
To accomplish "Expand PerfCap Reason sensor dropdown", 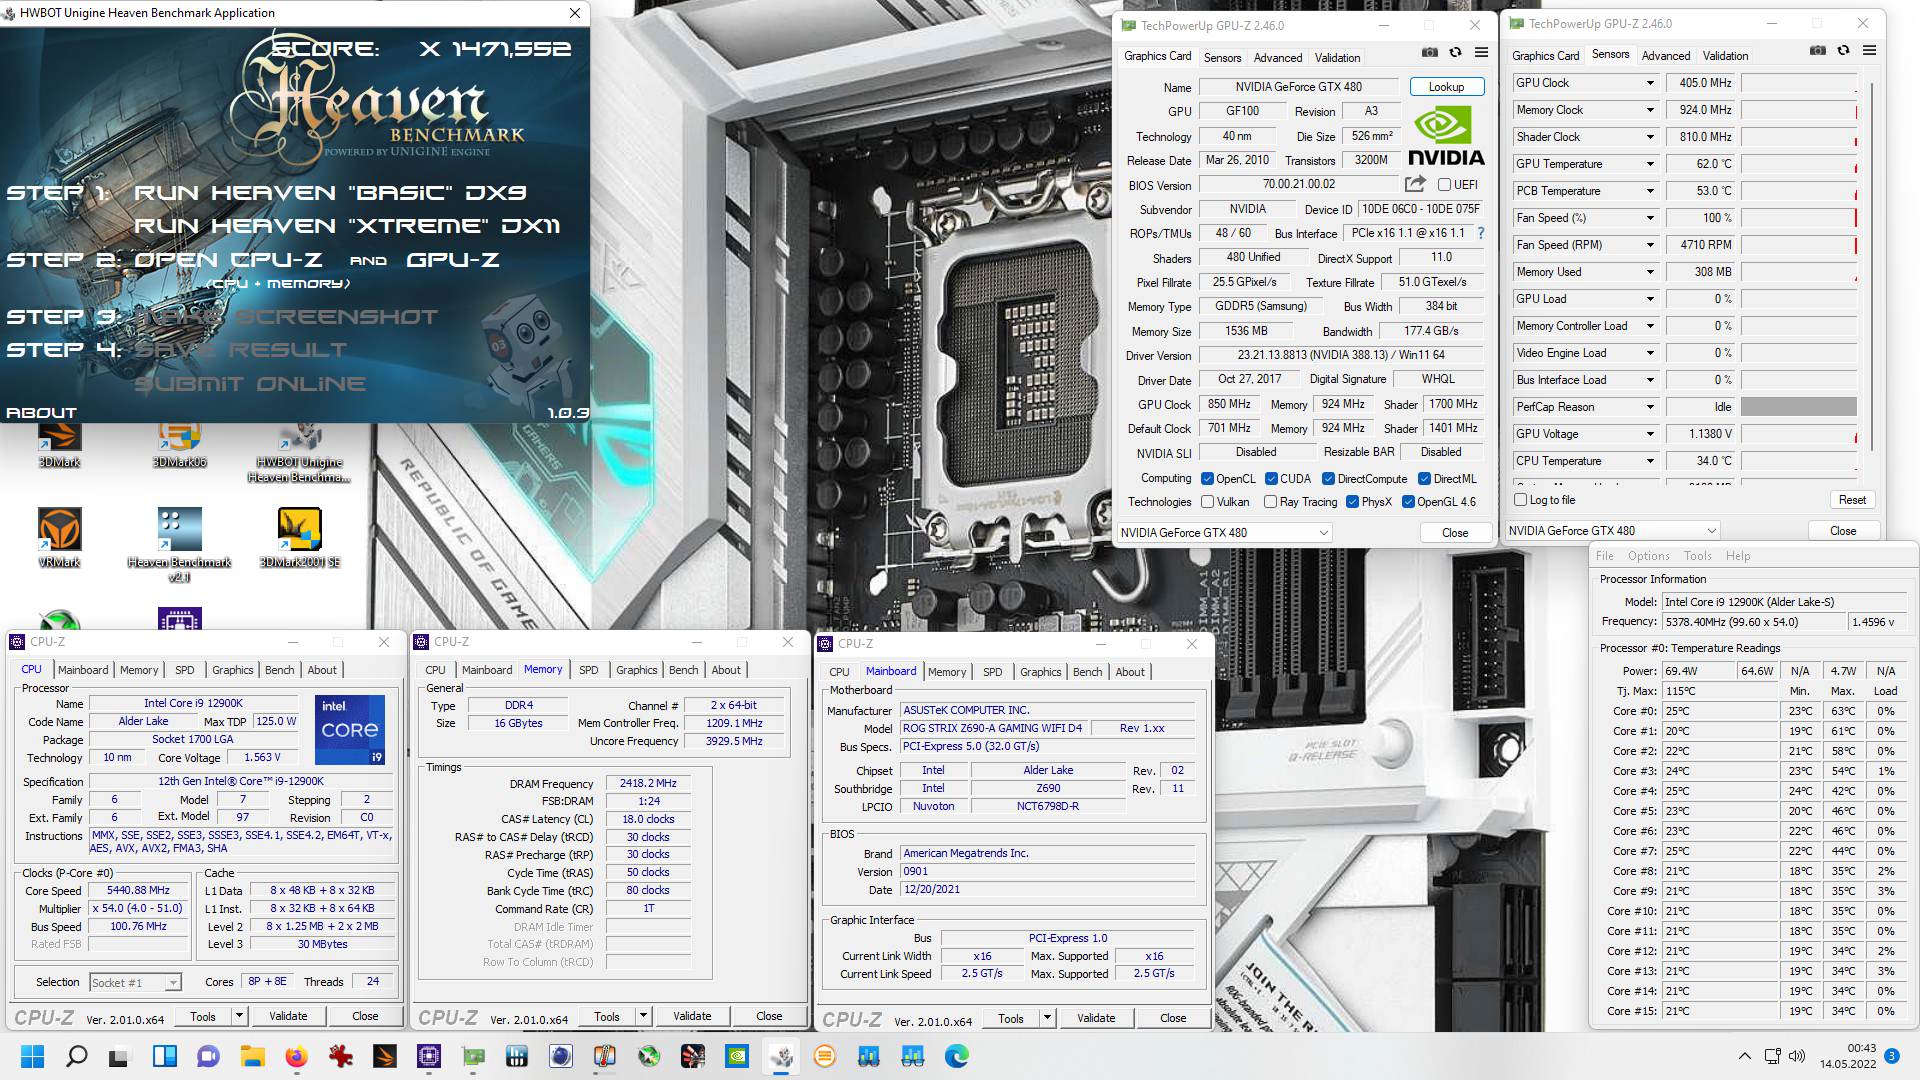I will pos(1649,407).
